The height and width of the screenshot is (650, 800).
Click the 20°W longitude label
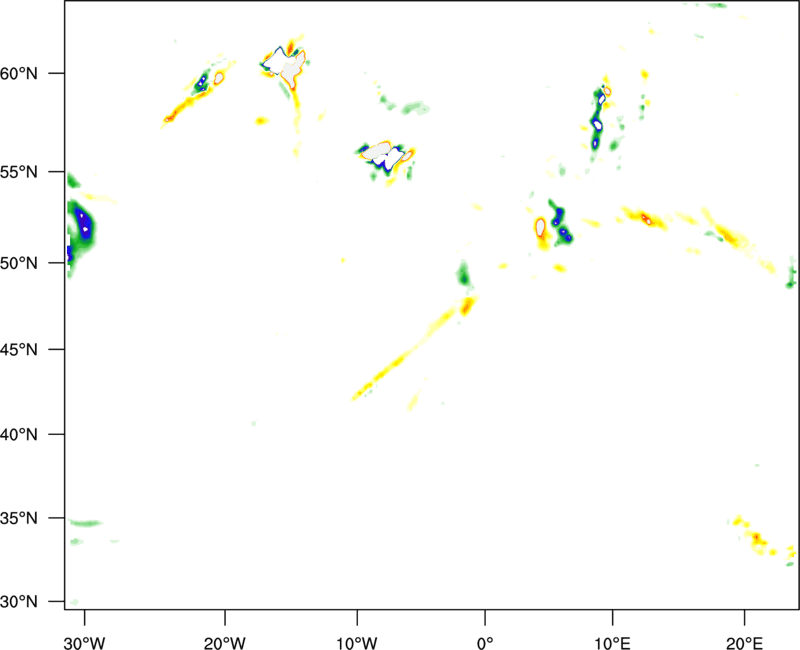[x=225, y=643]
